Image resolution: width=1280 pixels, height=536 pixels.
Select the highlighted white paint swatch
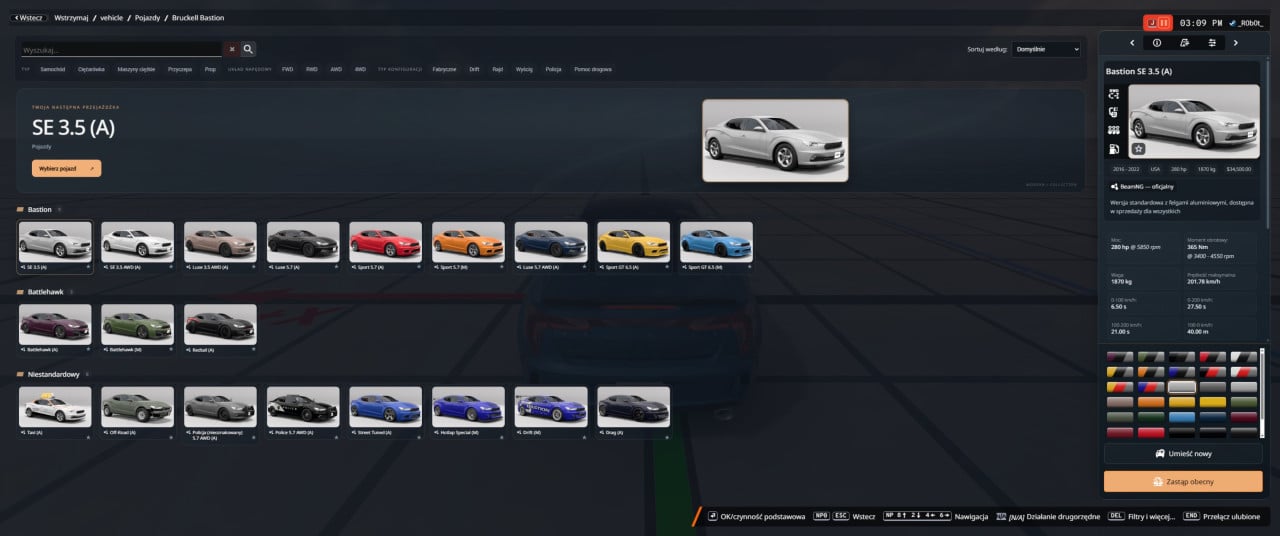(x=1182, y=387)
